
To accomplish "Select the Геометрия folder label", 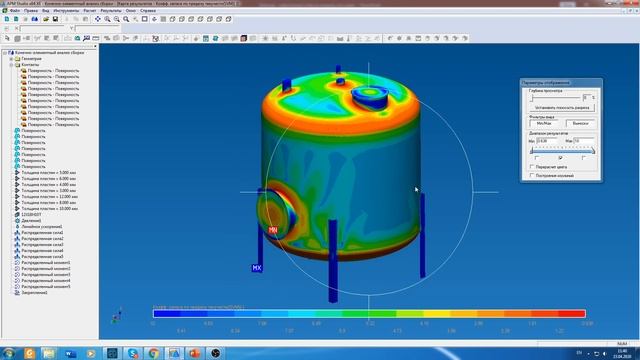I will click(31, 59).
